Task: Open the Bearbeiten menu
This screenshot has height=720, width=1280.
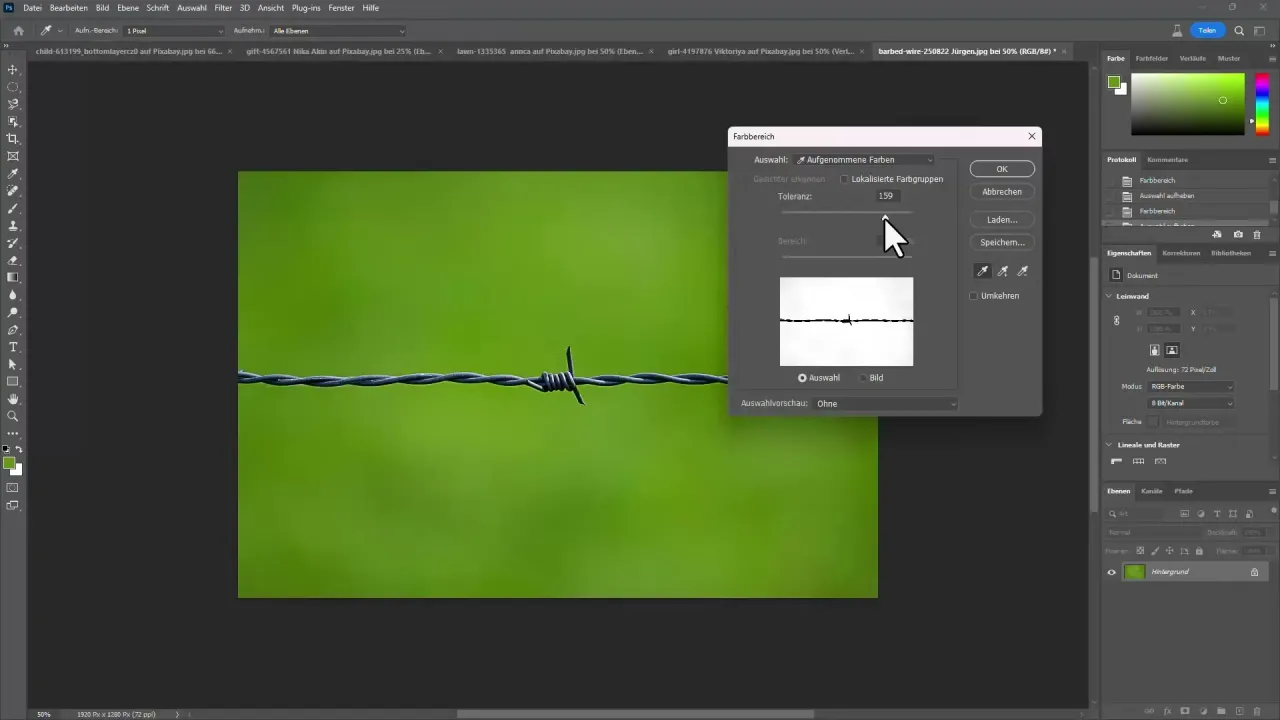Action: coord(68,8)
